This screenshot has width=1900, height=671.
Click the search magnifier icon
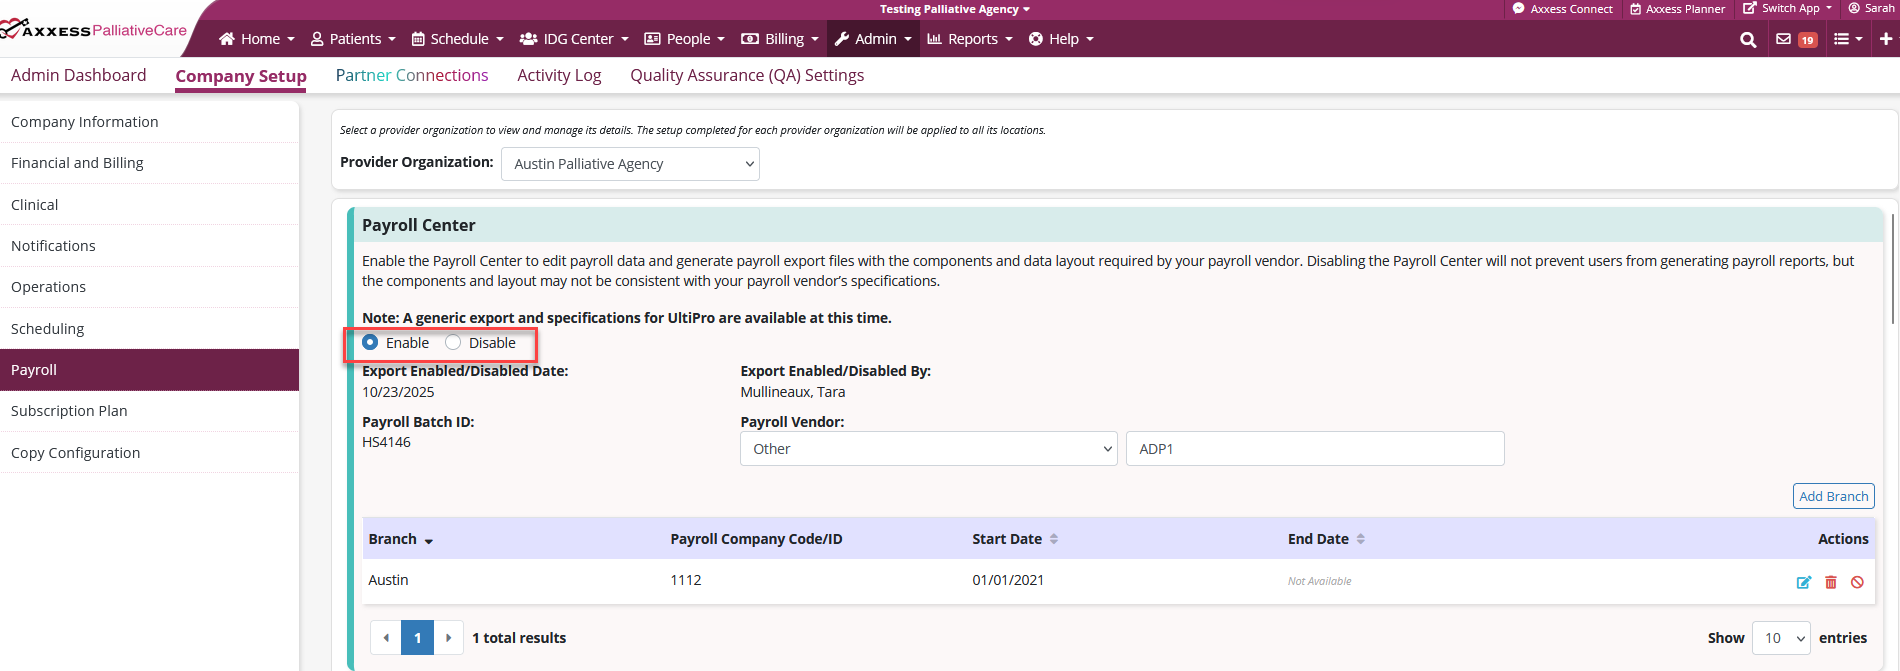(x=1748, y=40)
